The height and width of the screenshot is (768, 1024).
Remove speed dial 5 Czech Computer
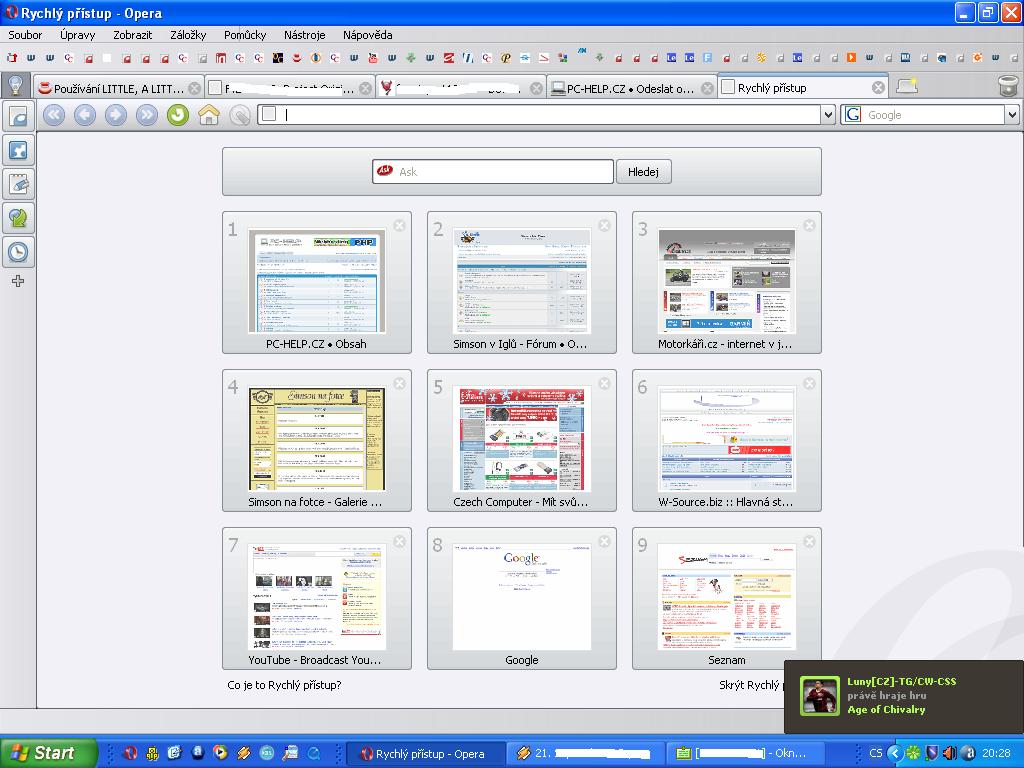tap(605, 383)
